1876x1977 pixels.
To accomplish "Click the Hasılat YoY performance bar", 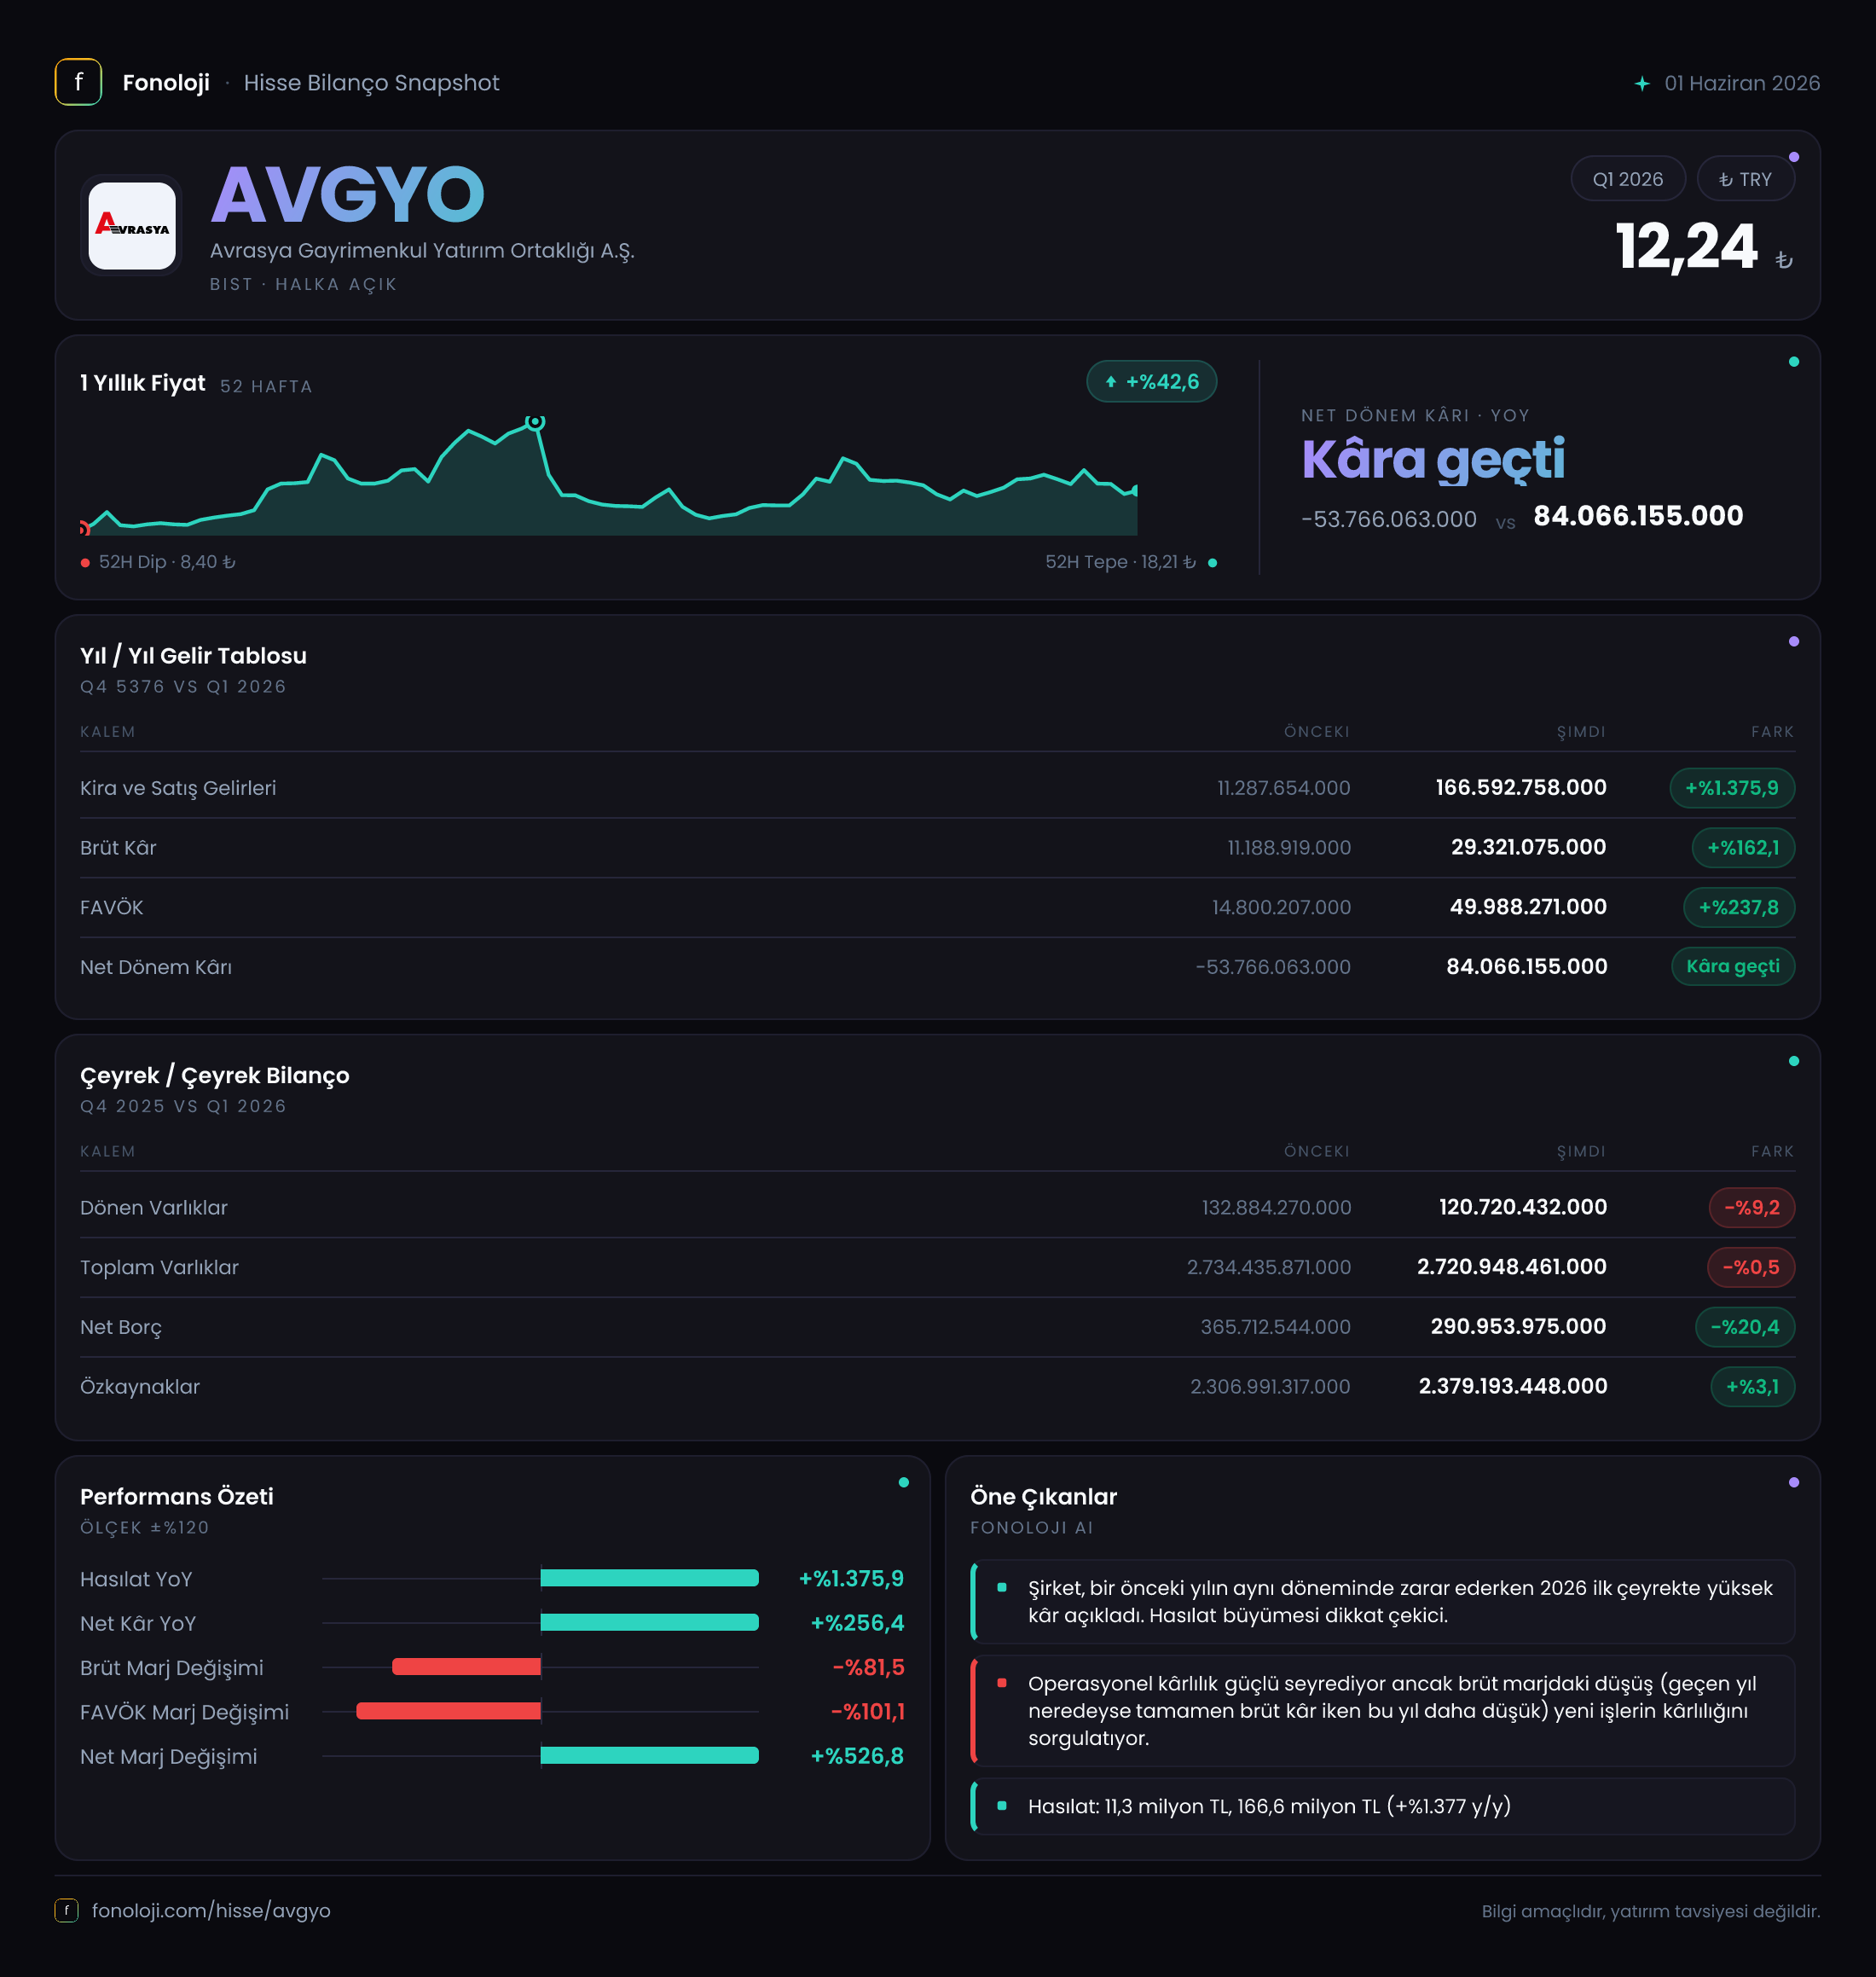I will (649, 1578).
